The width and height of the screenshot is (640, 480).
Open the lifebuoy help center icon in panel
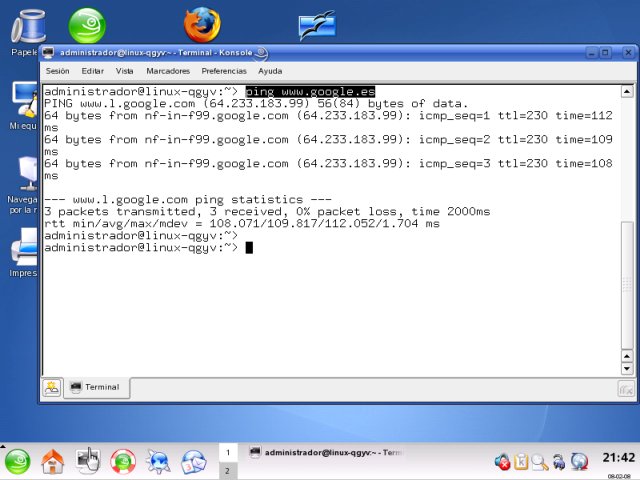[x=123, y=462]
